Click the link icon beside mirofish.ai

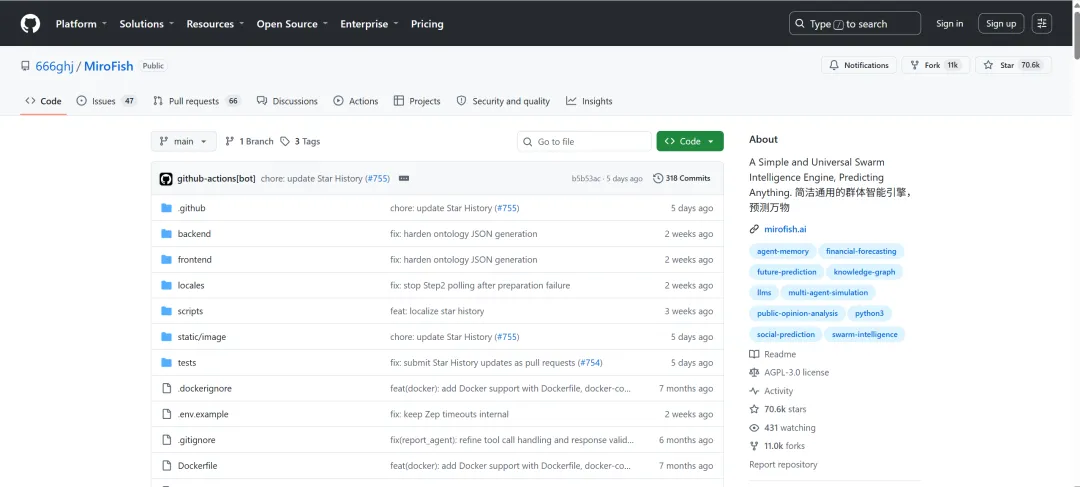pyautogui.click(x=754, y=229)
